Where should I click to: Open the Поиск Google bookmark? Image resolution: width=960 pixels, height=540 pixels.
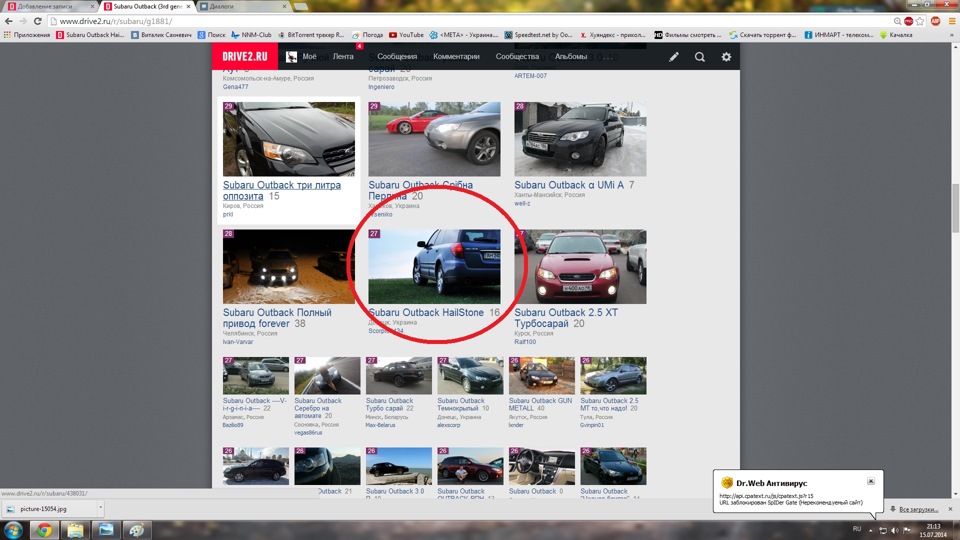point(211,35)
